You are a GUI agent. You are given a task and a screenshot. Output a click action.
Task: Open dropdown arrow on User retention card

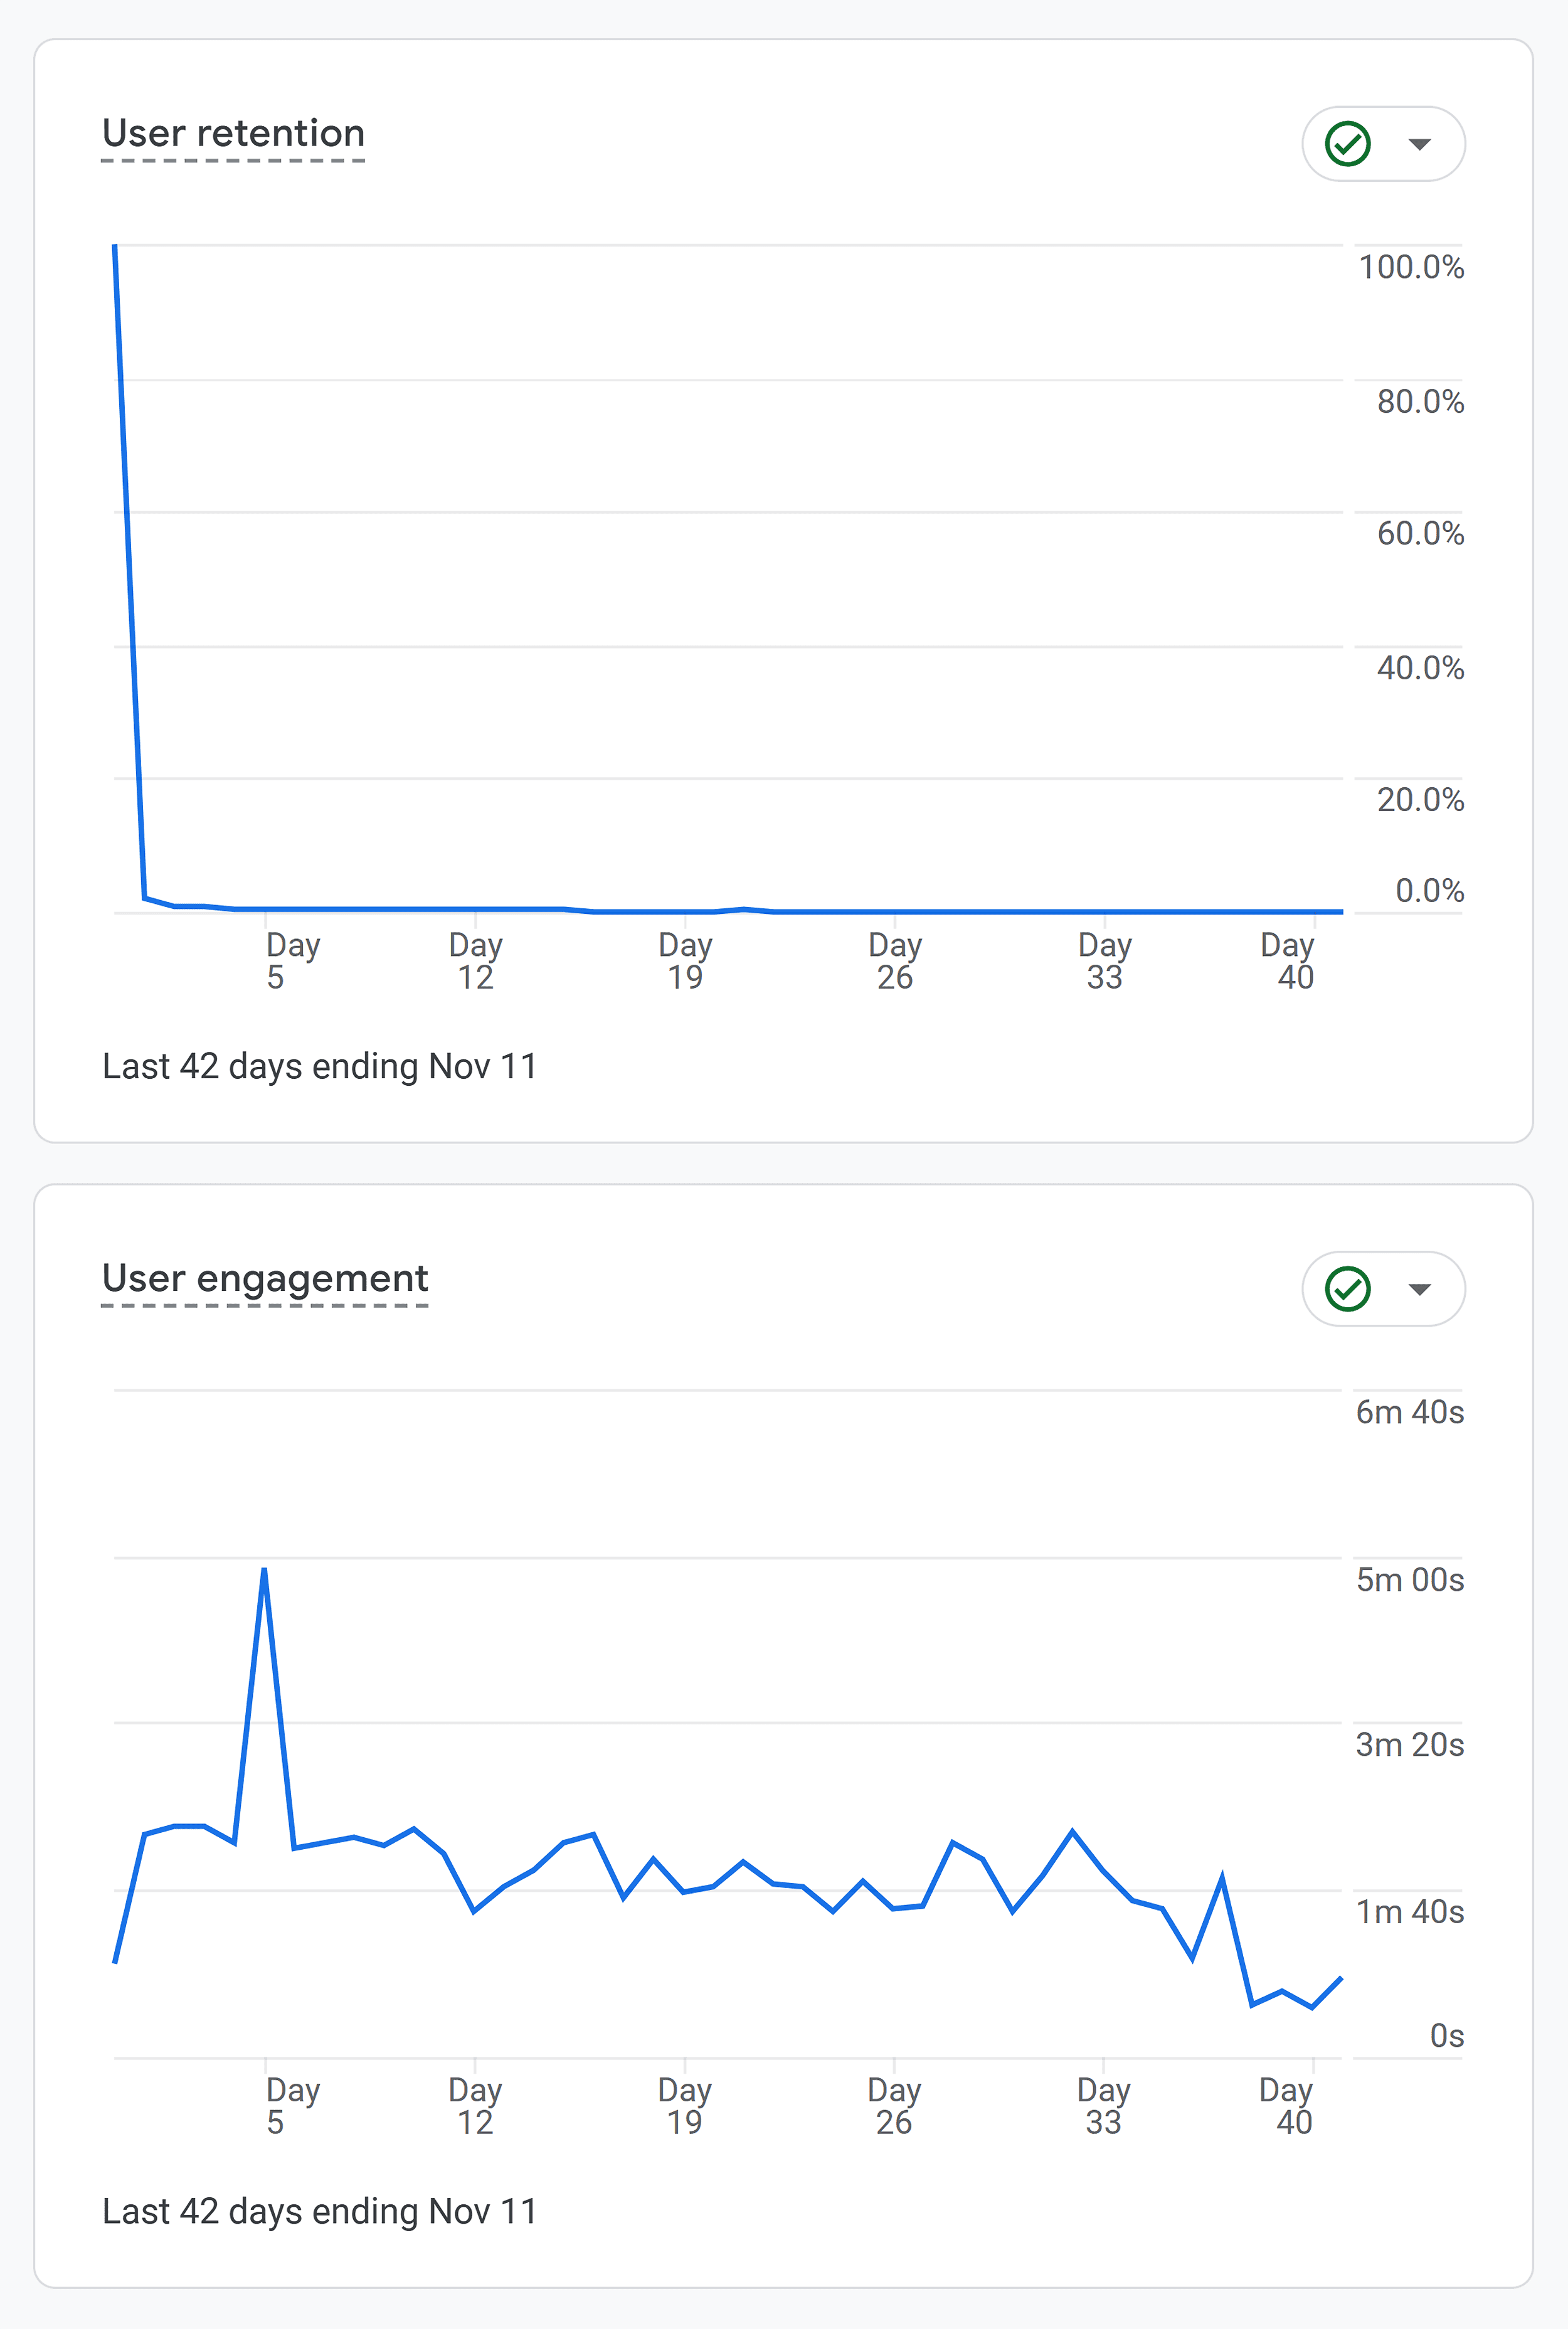tap(1419, 144)
